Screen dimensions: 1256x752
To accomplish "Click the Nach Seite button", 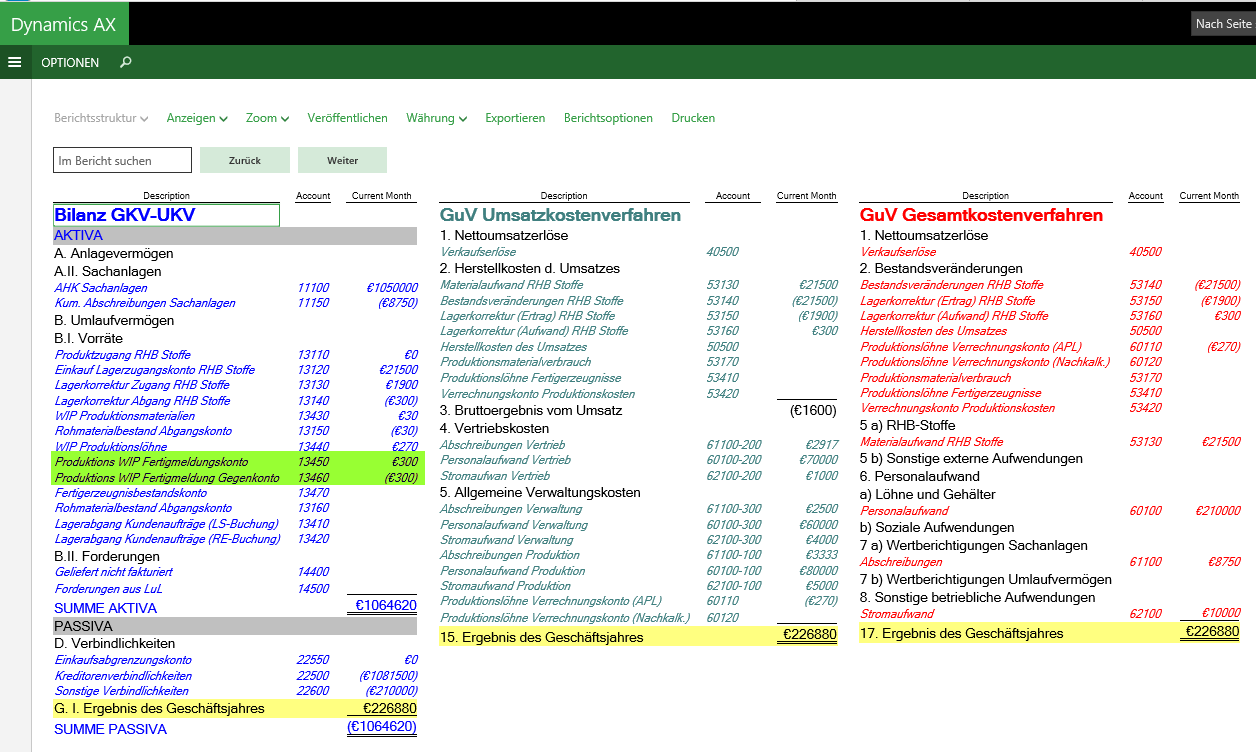I will [x=1222, y=24].
